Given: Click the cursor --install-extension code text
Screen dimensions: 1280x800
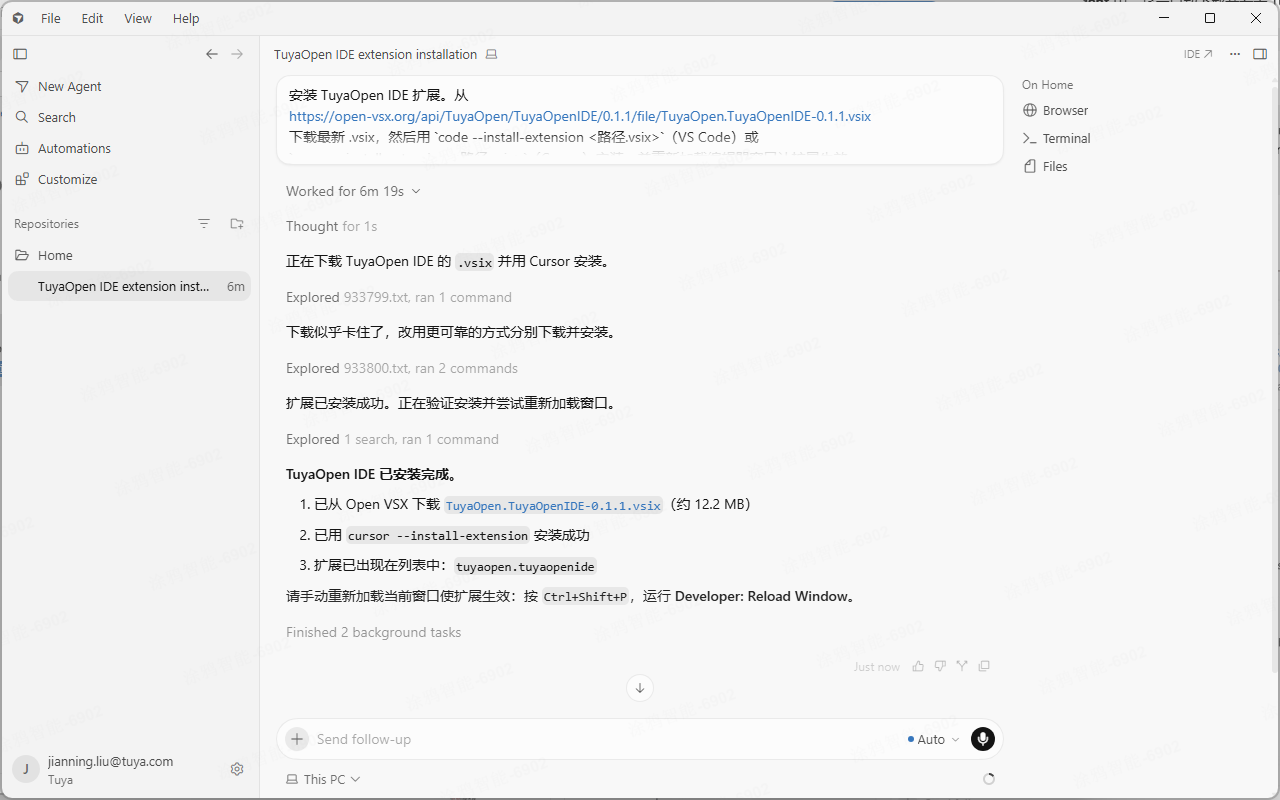Looking at the screenshot, I should 438,536.
